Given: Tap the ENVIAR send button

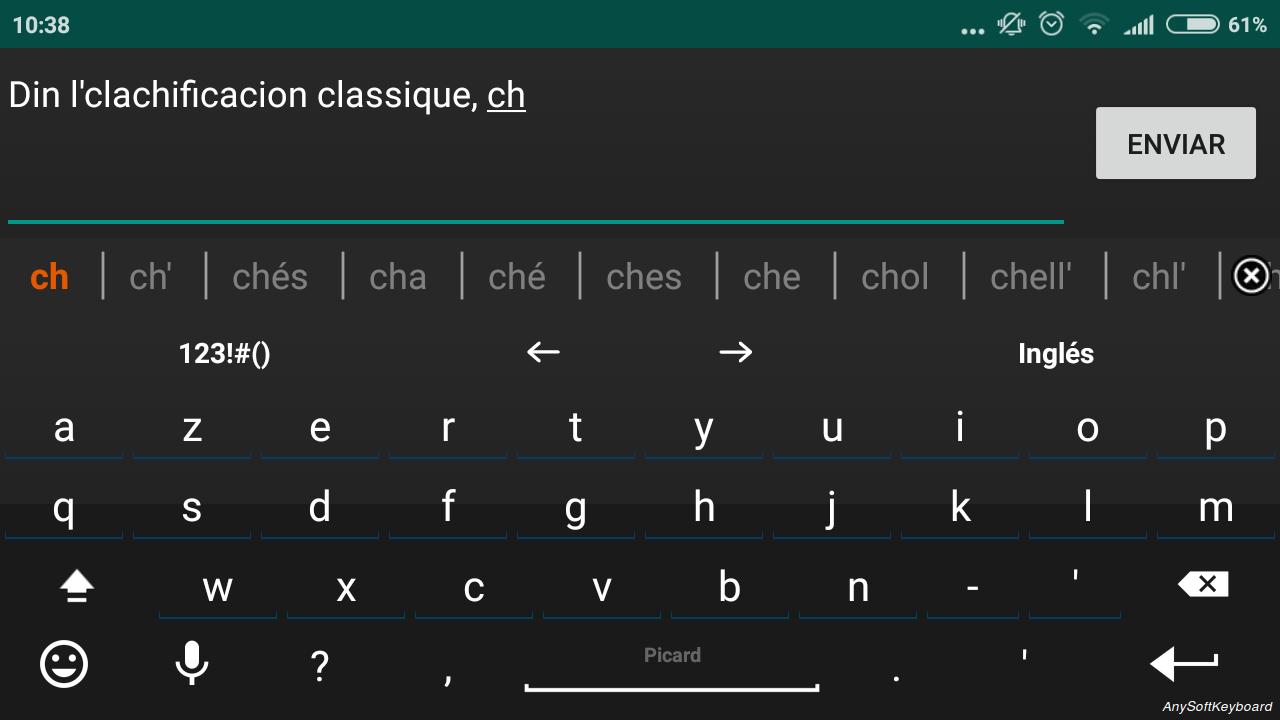Looking at the screenshot, I should click(1176, 143).
